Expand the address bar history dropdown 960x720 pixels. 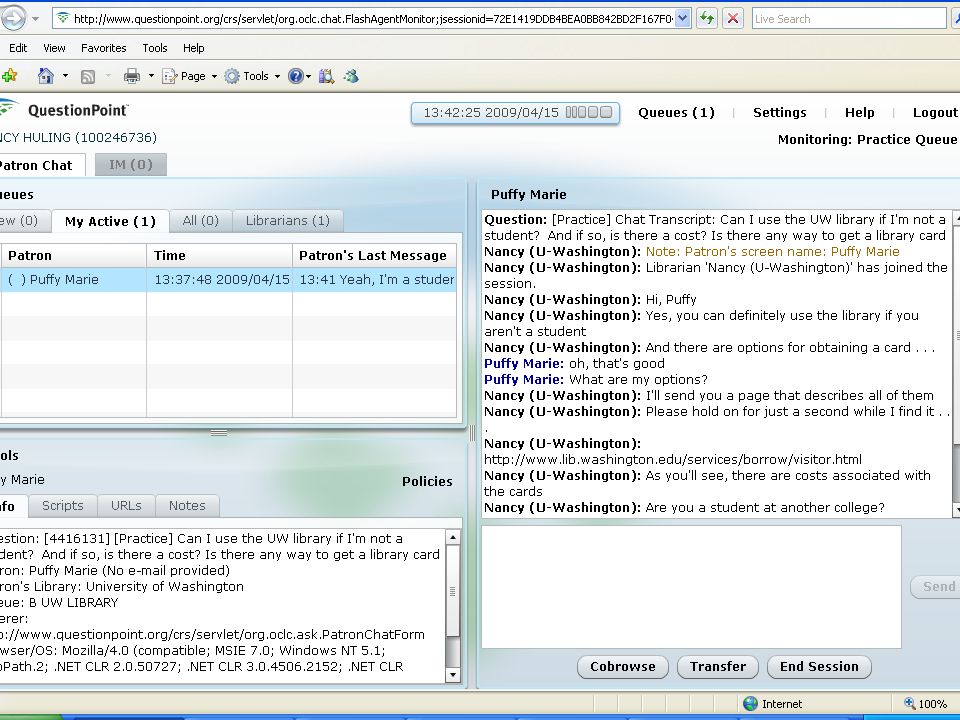click(683, 18)
